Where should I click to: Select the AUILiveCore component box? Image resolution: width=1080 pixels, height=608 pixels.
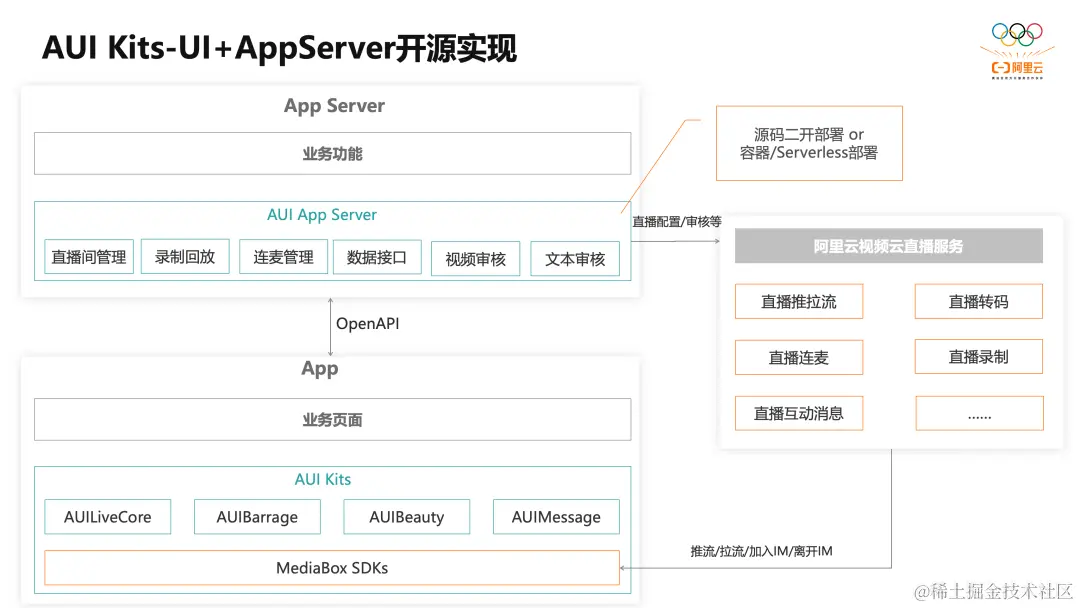[107, 517]
